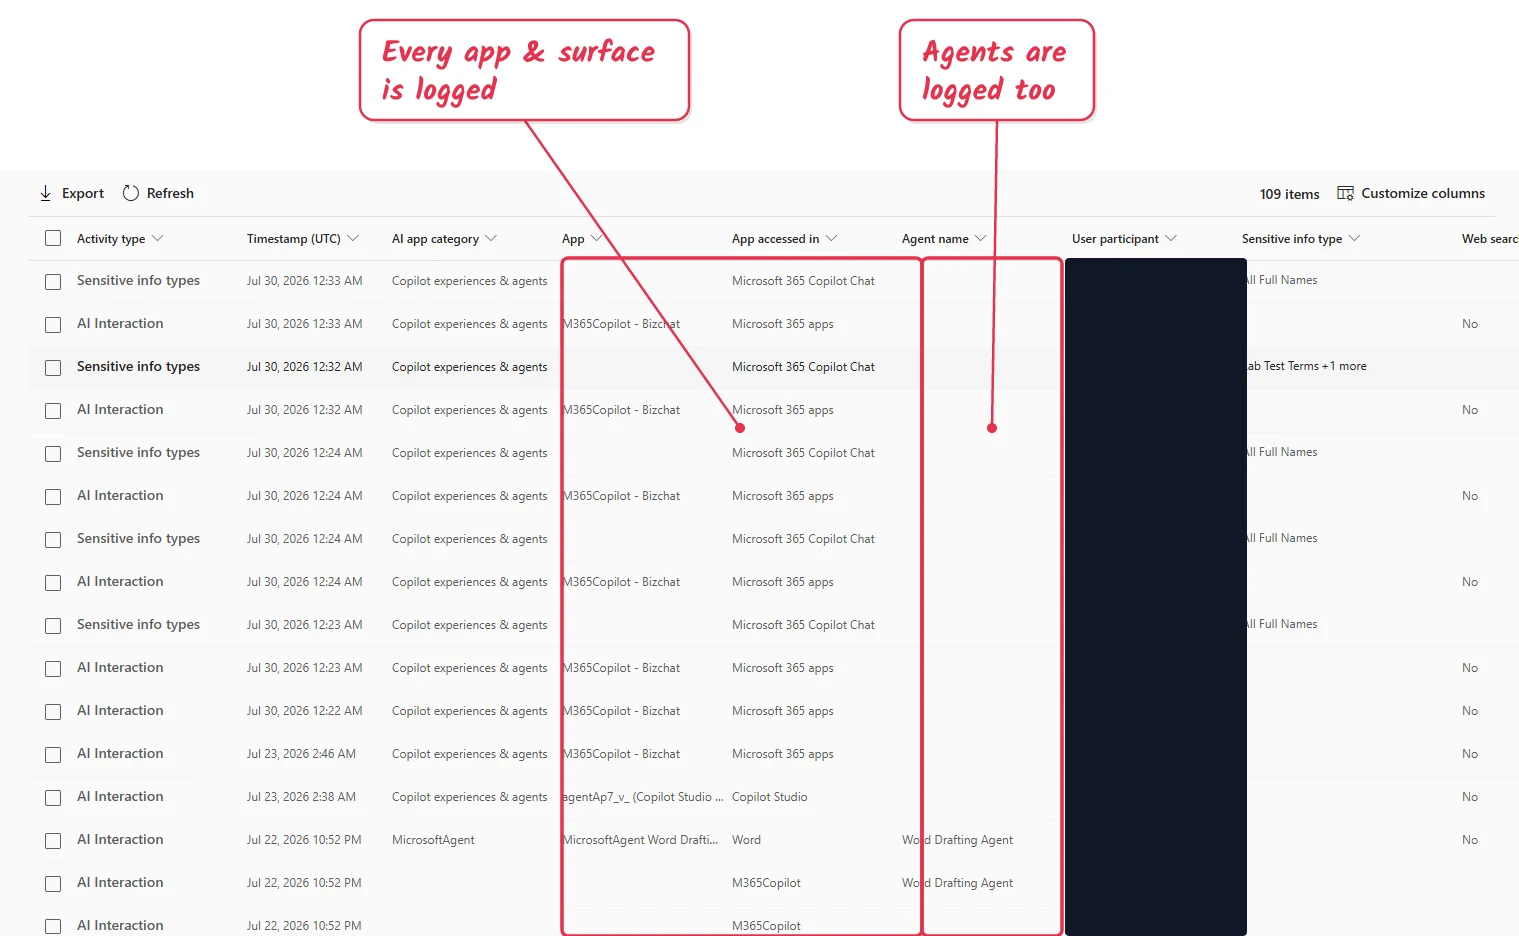Check the row for Sensitive info types 12:33 AM
This screenshot has width=1519, height=936.
(53, 282)
